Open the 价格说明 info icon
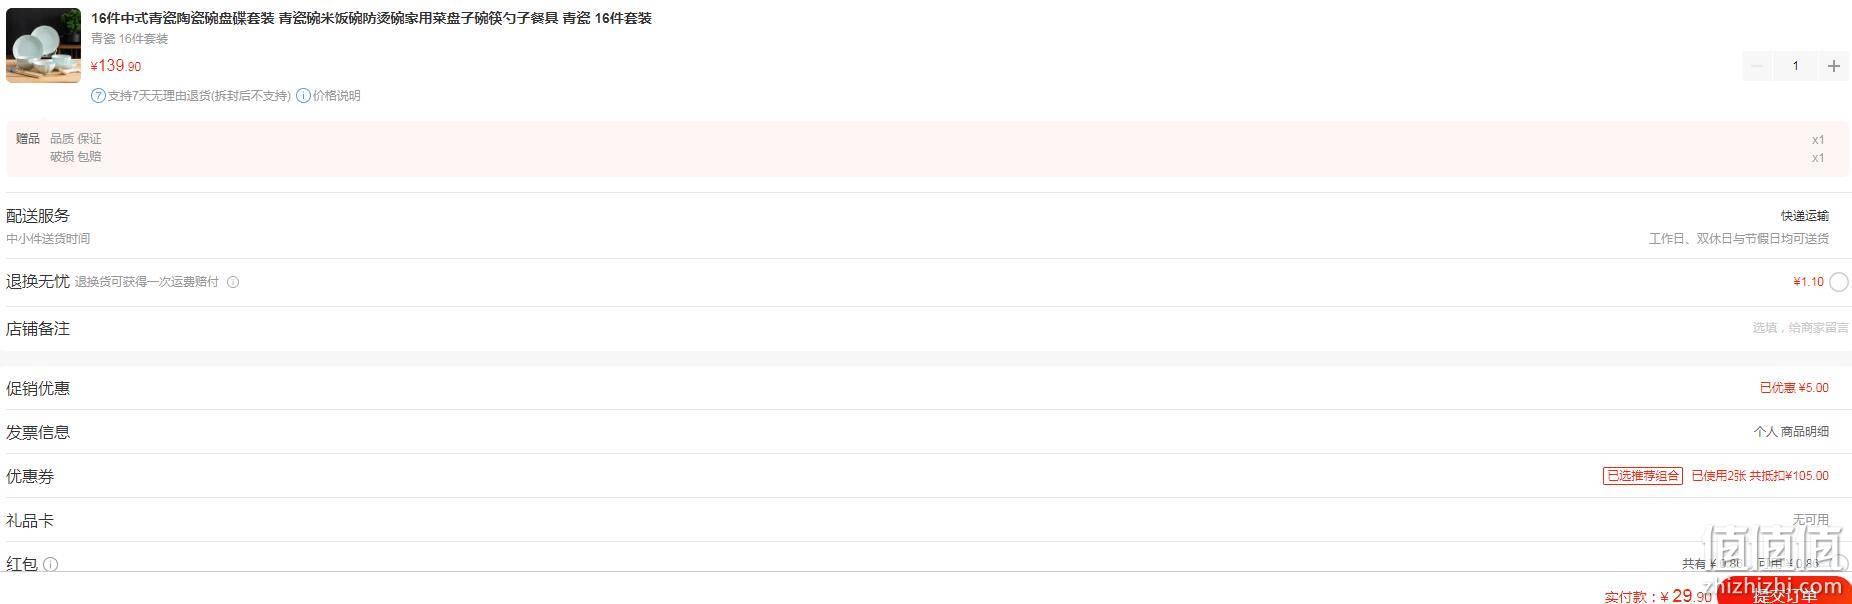1852x604 pixels. [303, 96]
